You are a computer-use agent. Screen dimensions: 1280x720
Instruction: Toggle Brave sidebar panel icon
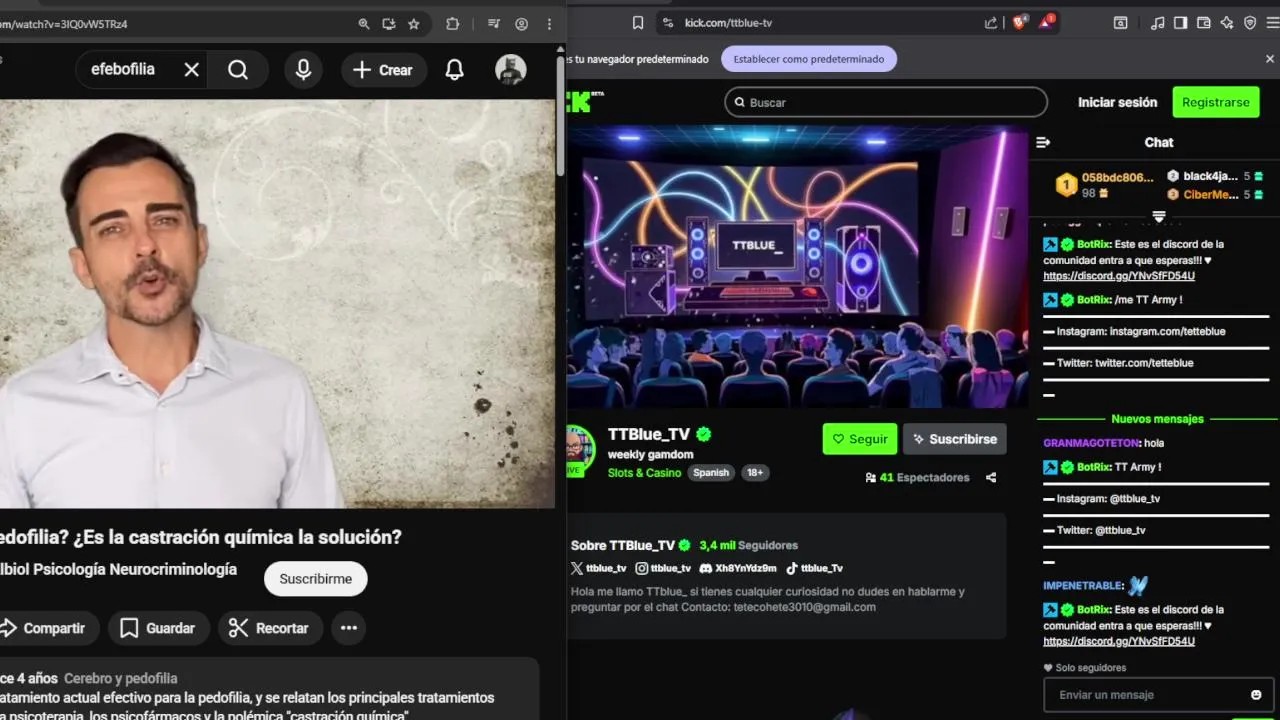tap(1181, 23)
